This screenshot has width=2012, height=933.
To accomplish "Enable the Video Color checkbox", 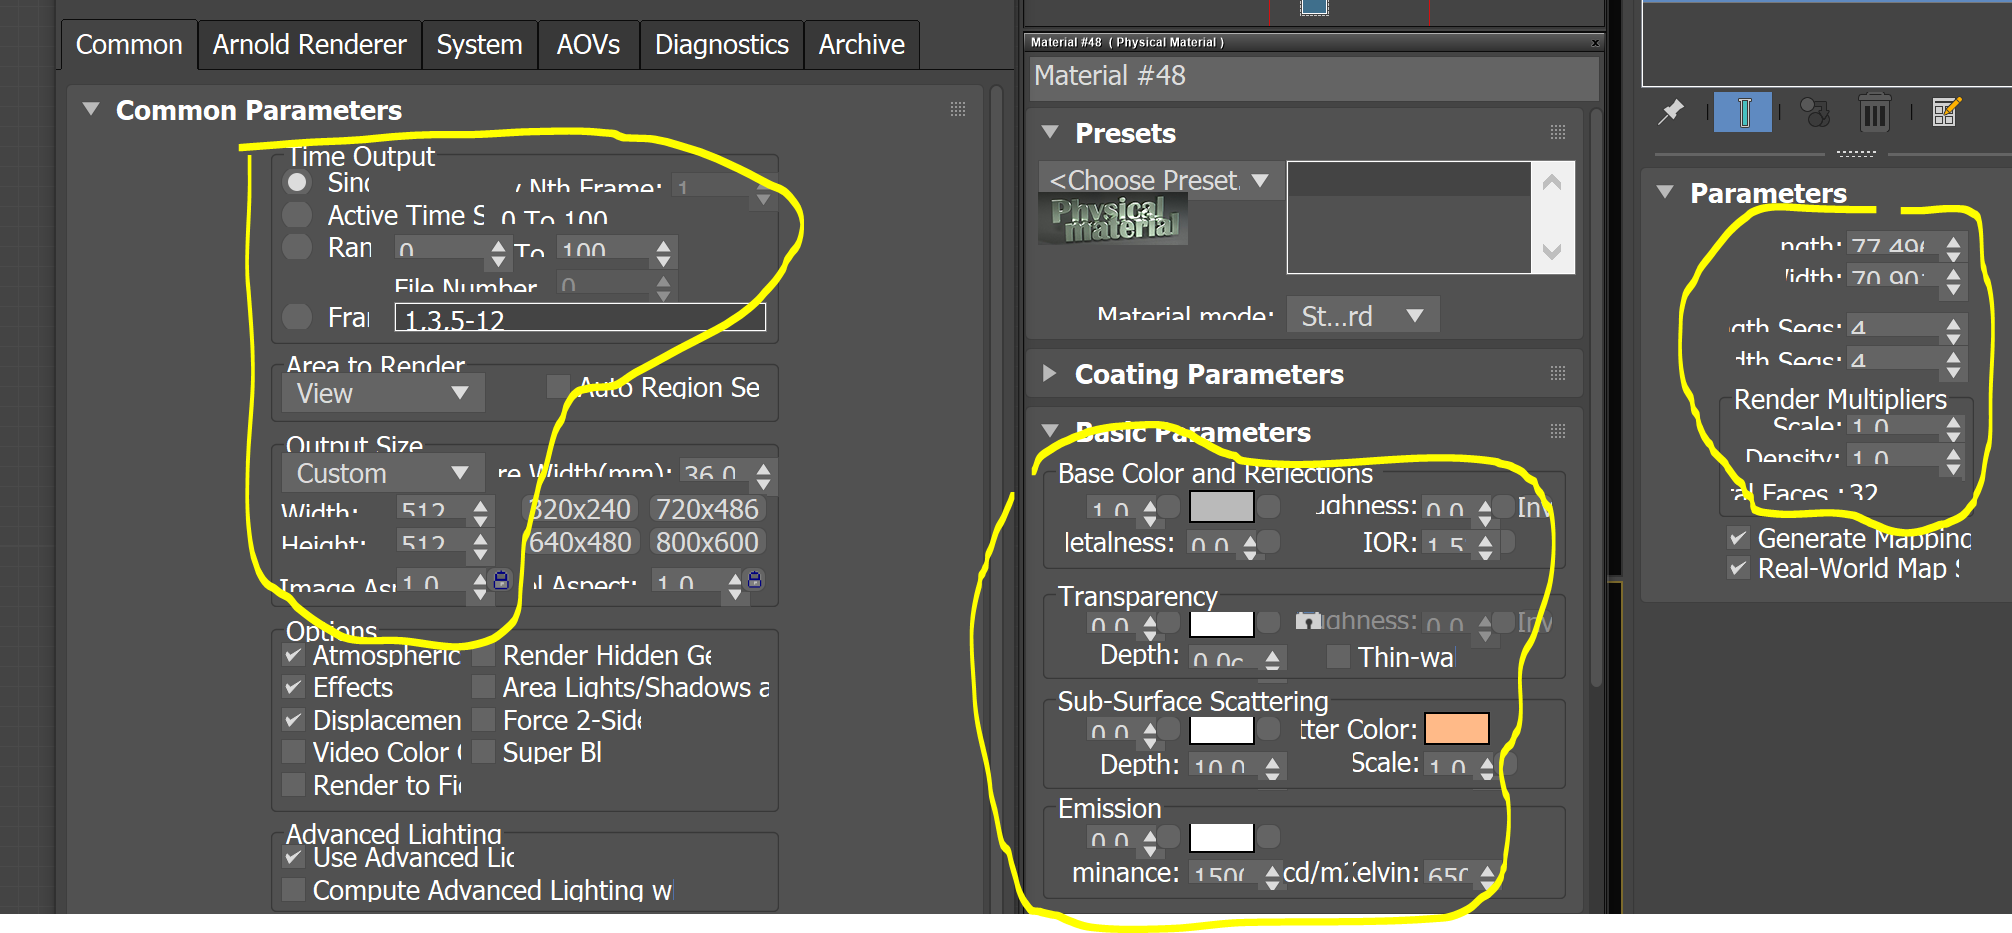I will coord(293,752).
